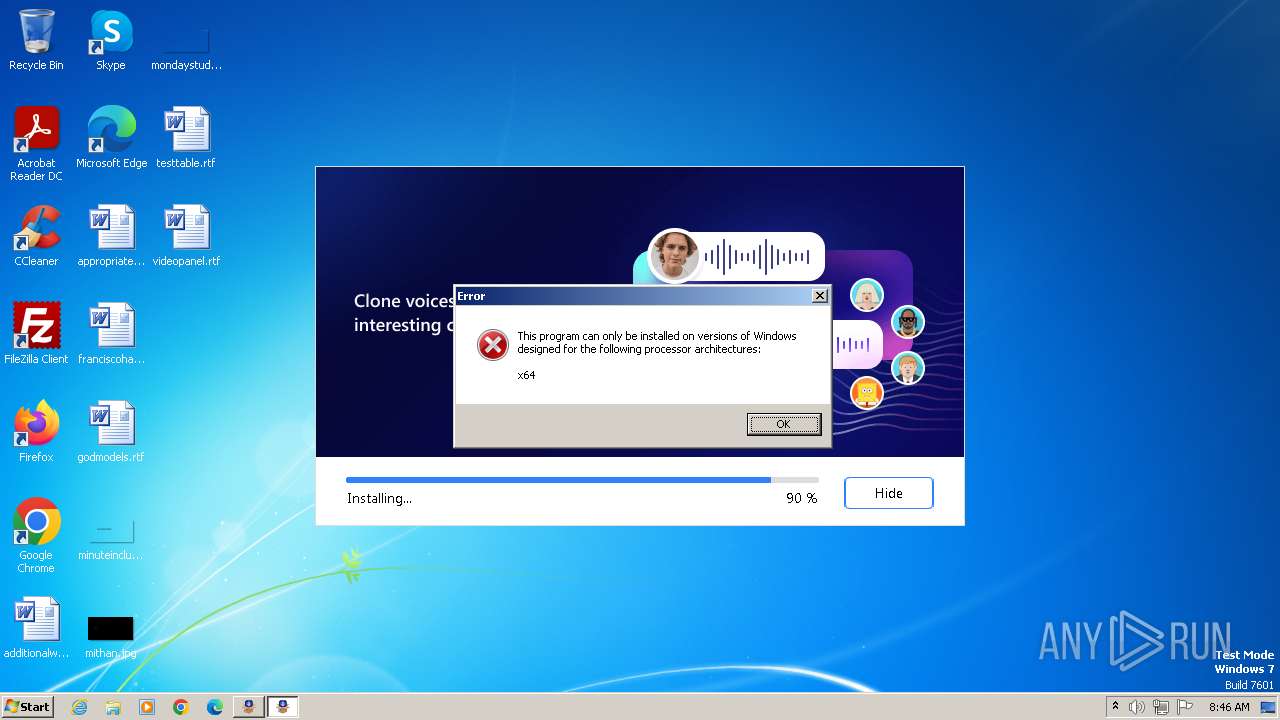Select the additionalw... document icon
Viewport: 1280px width, 720px height.
click(36, 628)
